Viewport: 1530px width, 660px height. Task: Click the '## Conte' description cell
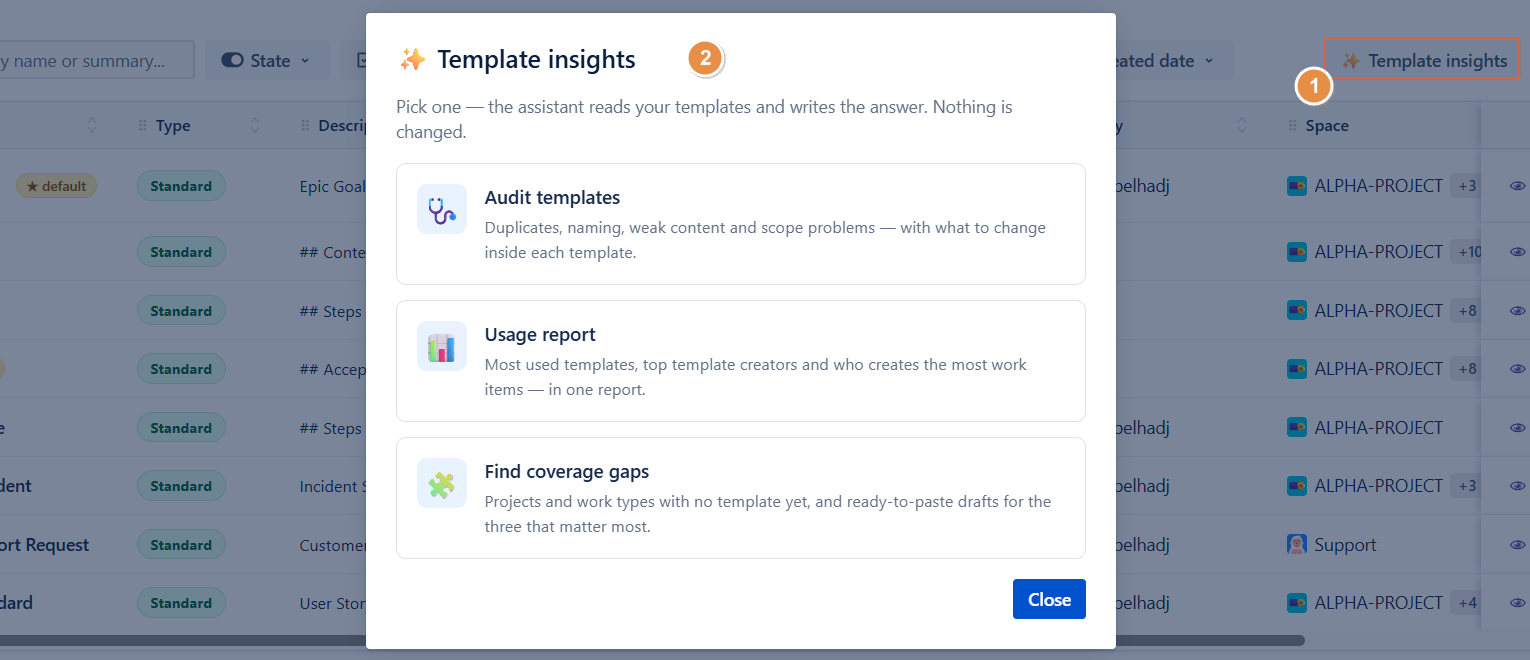point(333,252)
